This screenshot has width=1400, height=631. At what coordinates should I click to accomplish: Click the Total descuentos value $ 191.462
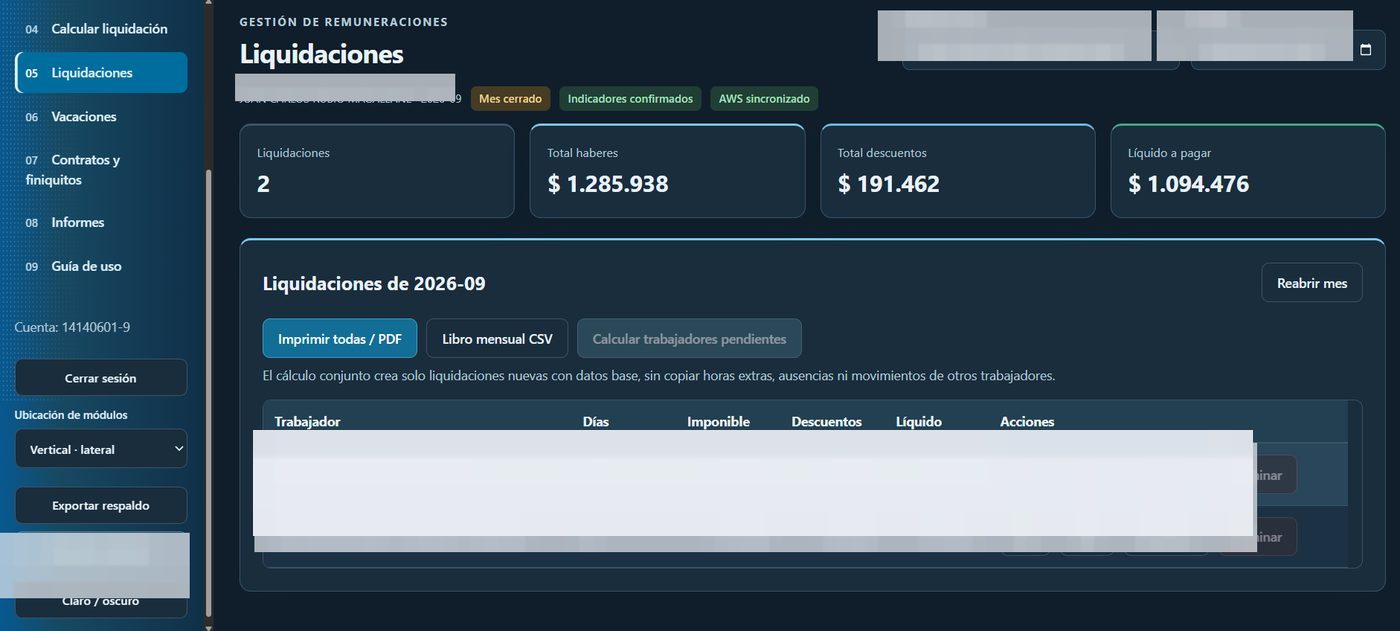pos(889,184)
